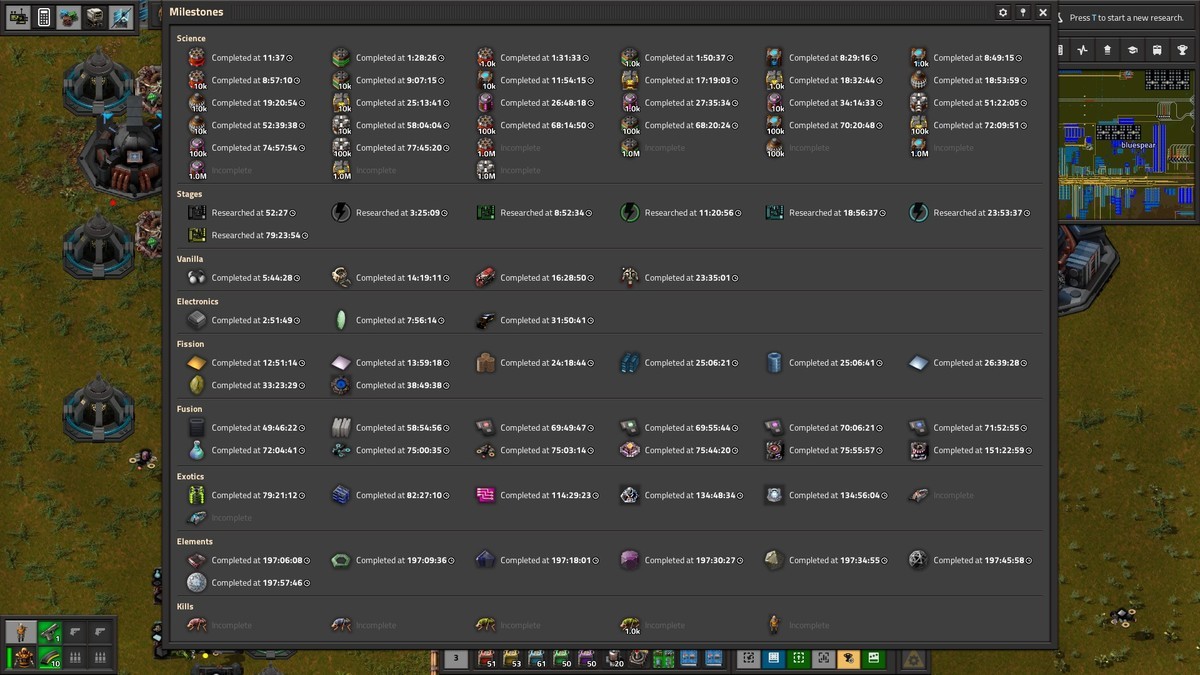Select ammo slot showing 10
The width and height of the screenshot is (1200, 675).
tap(50, 658)
